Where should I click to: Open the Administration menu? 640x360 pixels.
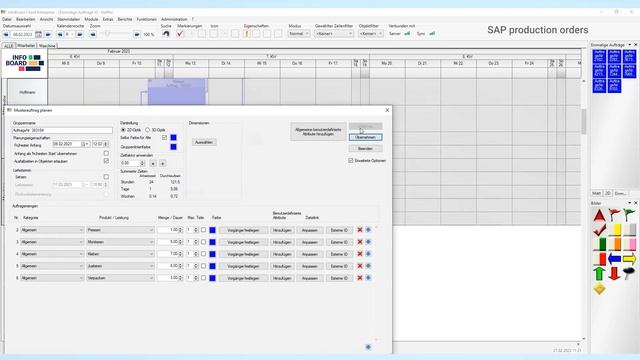(174, 19)
